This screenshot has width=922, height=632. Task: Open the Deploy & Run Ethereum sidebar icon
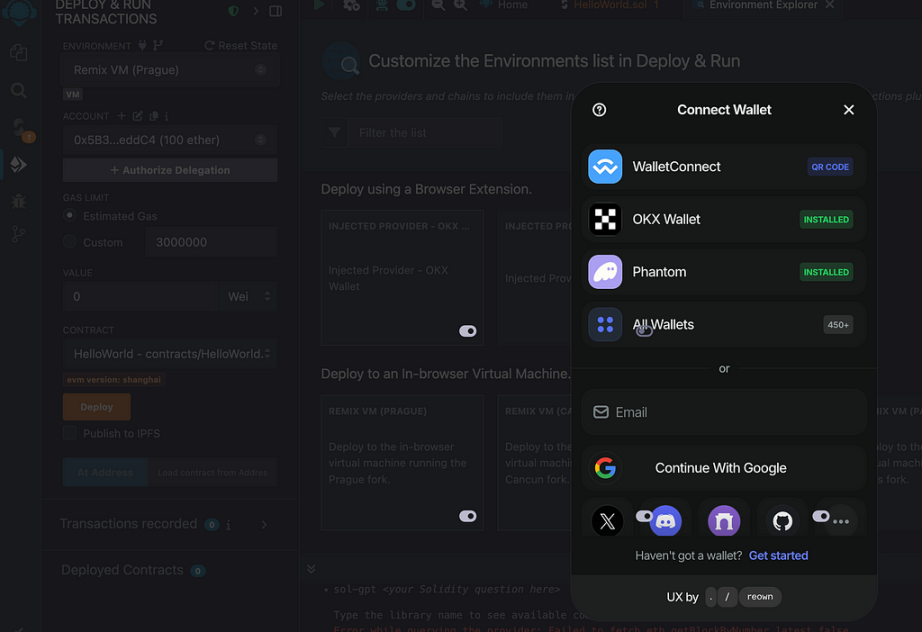(19, 165)
